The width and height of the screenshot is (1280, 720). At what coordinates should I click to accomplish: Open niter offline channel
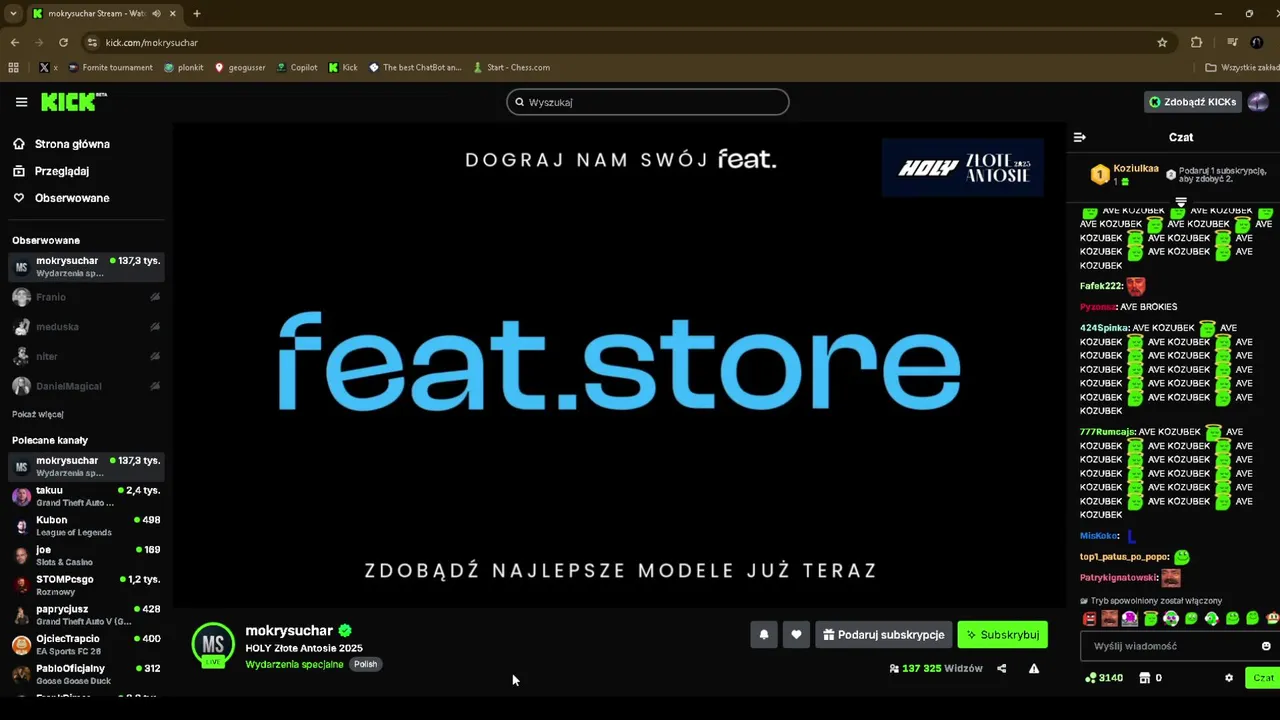point(86,356)
